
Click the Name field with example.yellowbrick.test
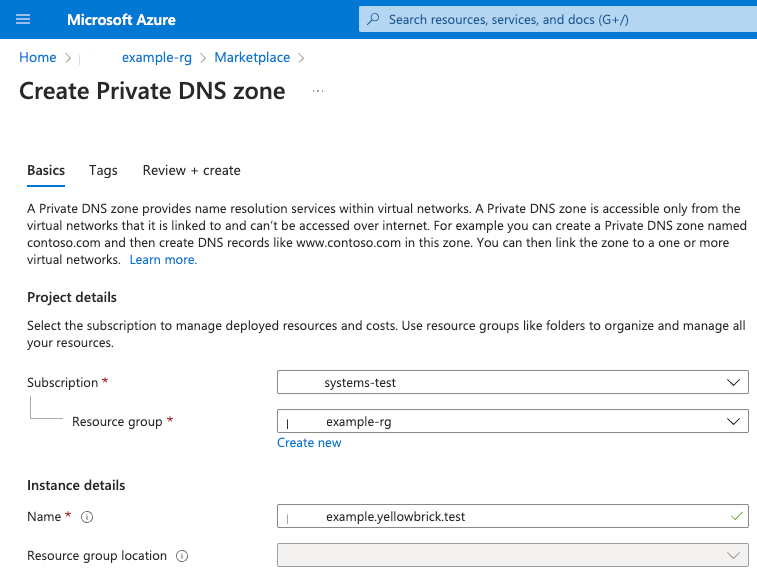(513, 516)
